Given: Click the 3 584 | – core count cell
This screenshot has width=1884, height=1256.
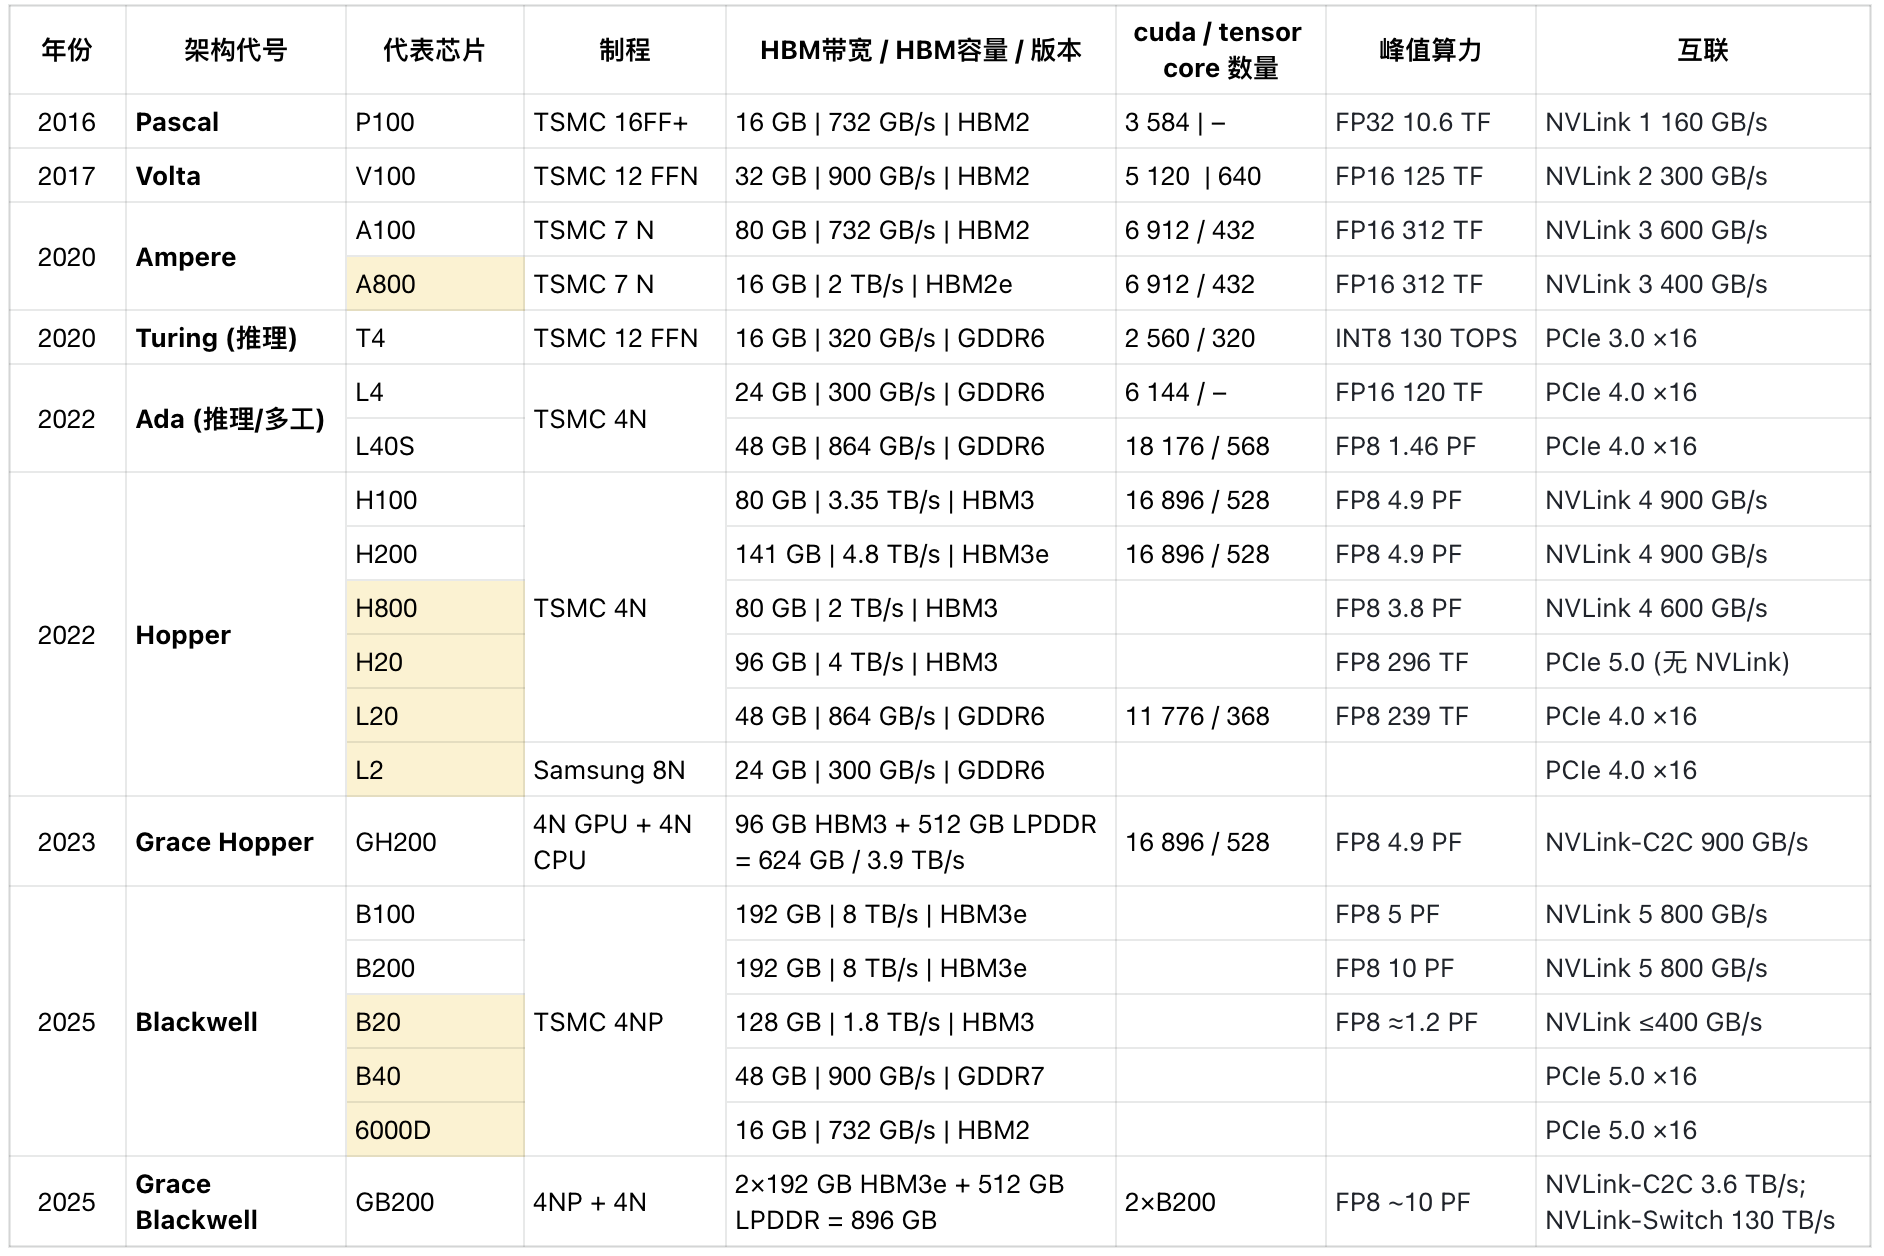Looking at the screenshot, I should click(1221, 122).
